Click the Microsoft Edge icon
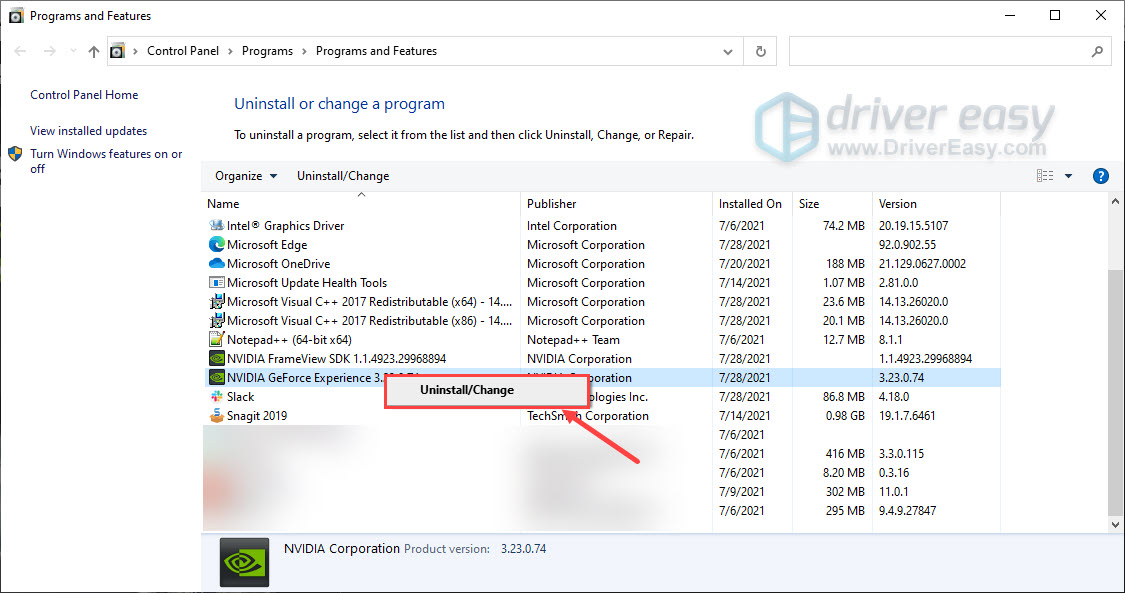Viewport: 1125px width, 593px height. pos(216,244)
